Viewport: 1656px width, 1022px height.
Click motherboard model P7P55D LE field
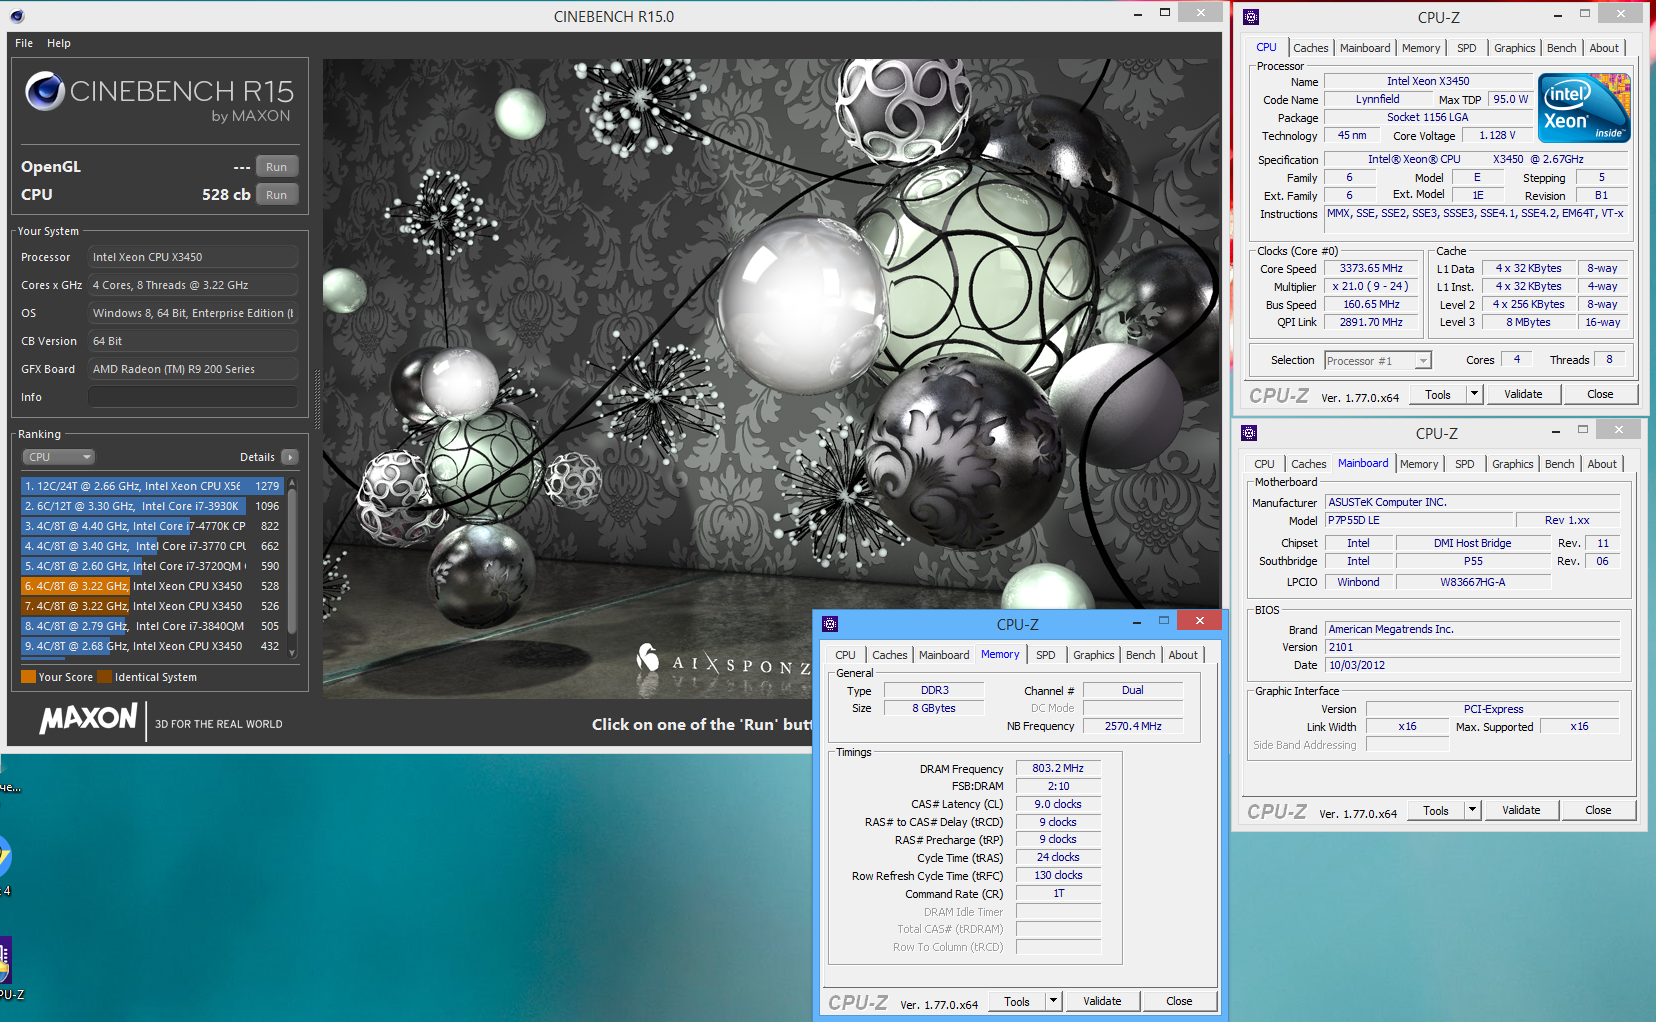(1419, 520)
